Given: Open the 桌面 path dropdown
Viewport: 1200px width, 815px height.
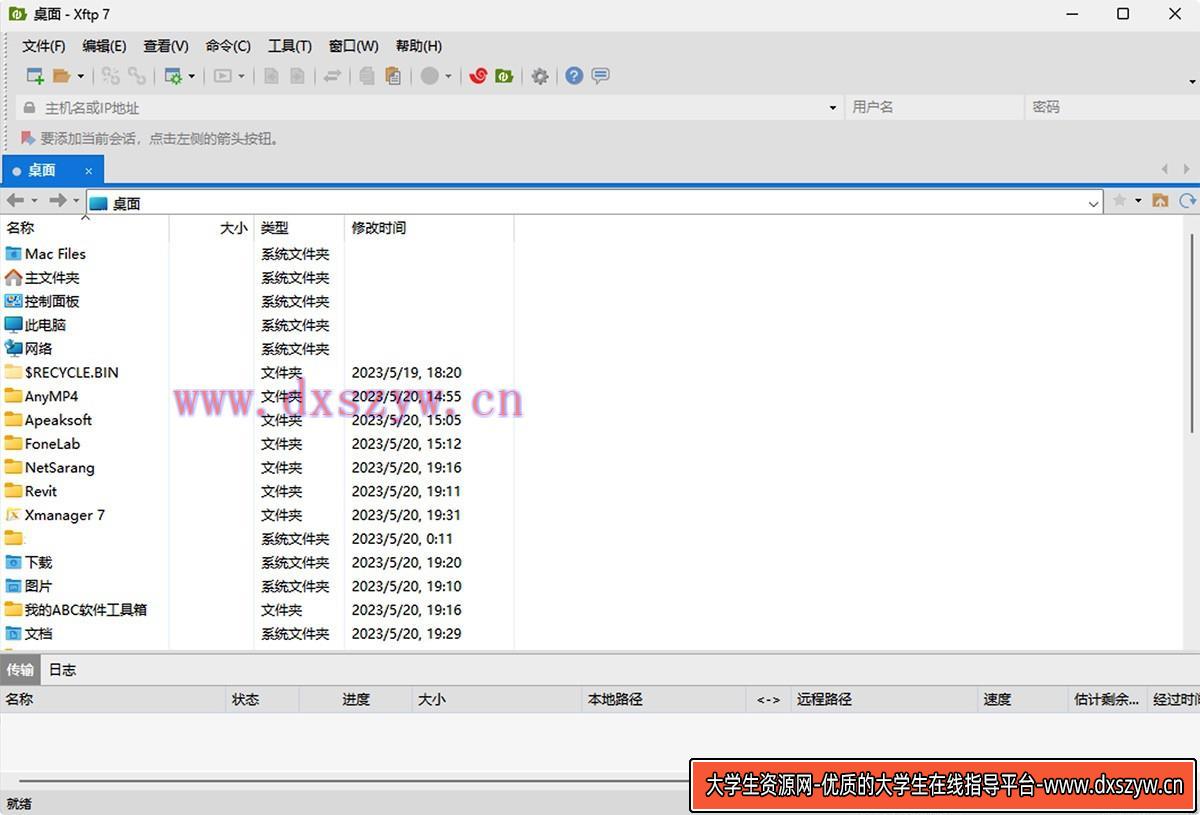Looking at the screenshot, I should [1093, 203].
